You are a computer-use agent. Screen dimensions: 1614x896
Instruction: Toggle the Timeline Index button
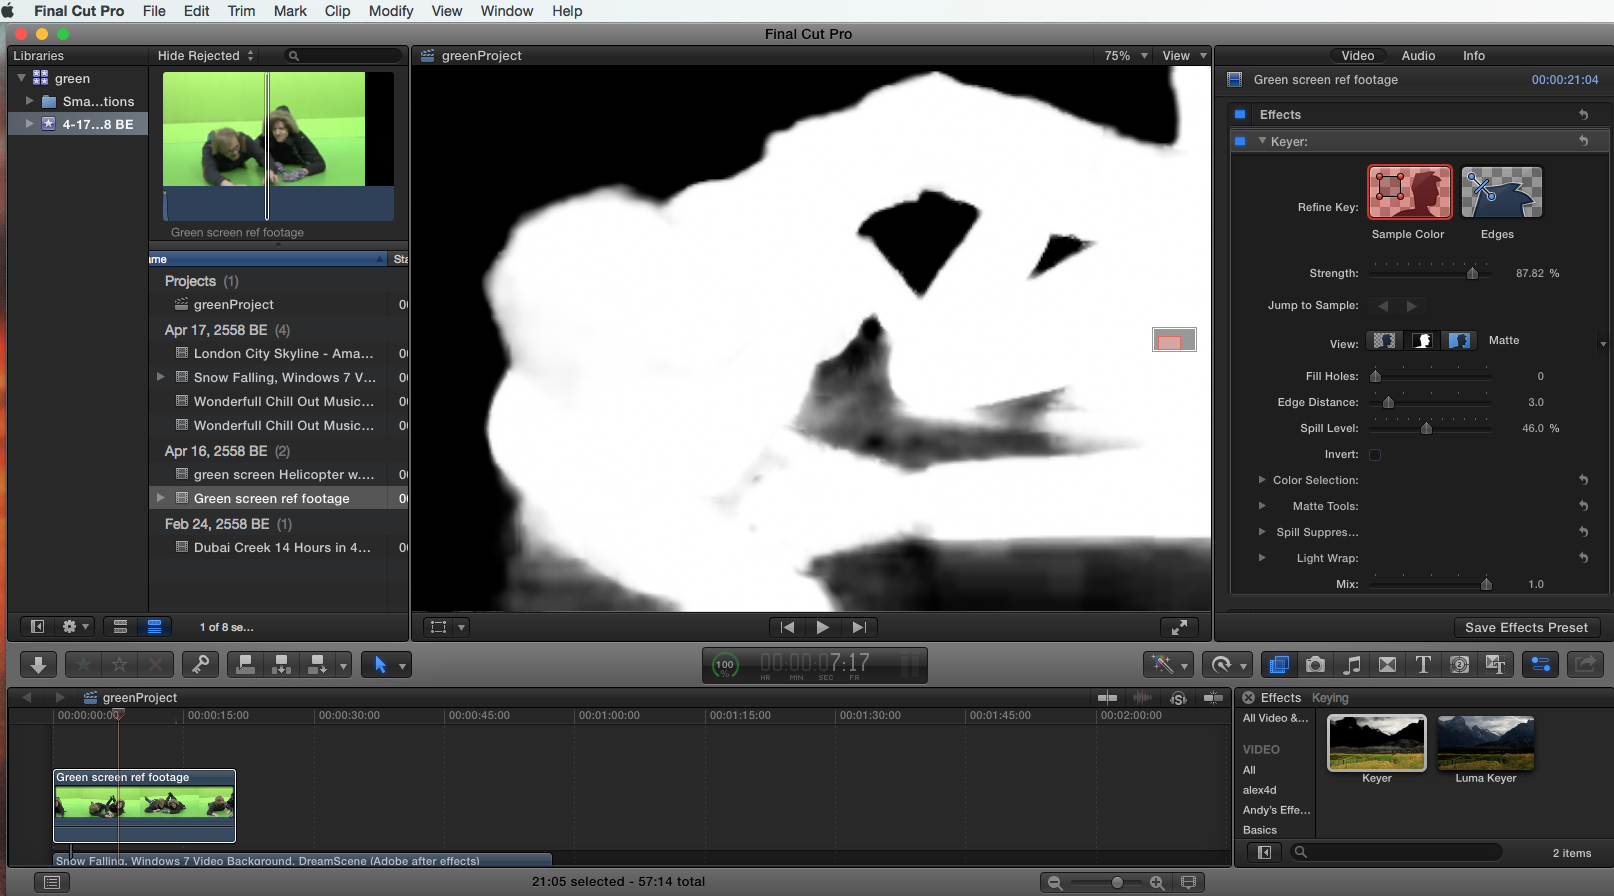(52, 882)
